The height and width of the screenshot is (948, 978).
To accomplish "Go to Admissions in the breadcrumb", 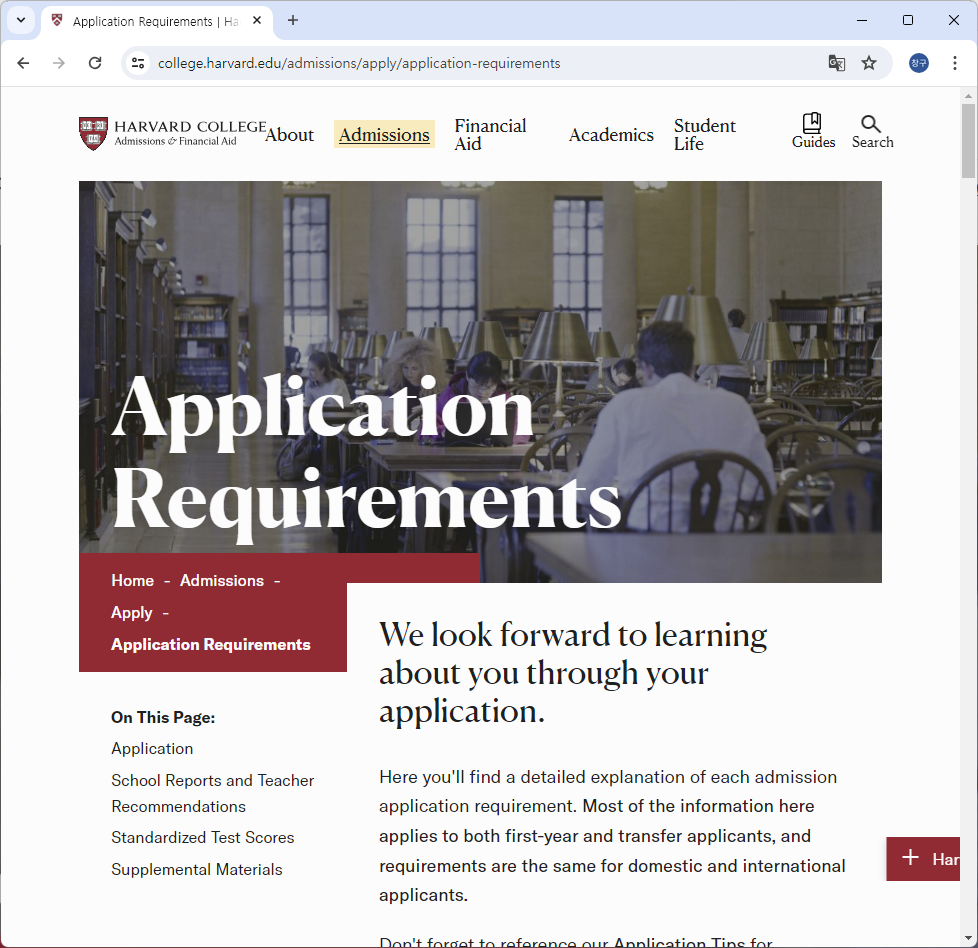I will point(222,581).
